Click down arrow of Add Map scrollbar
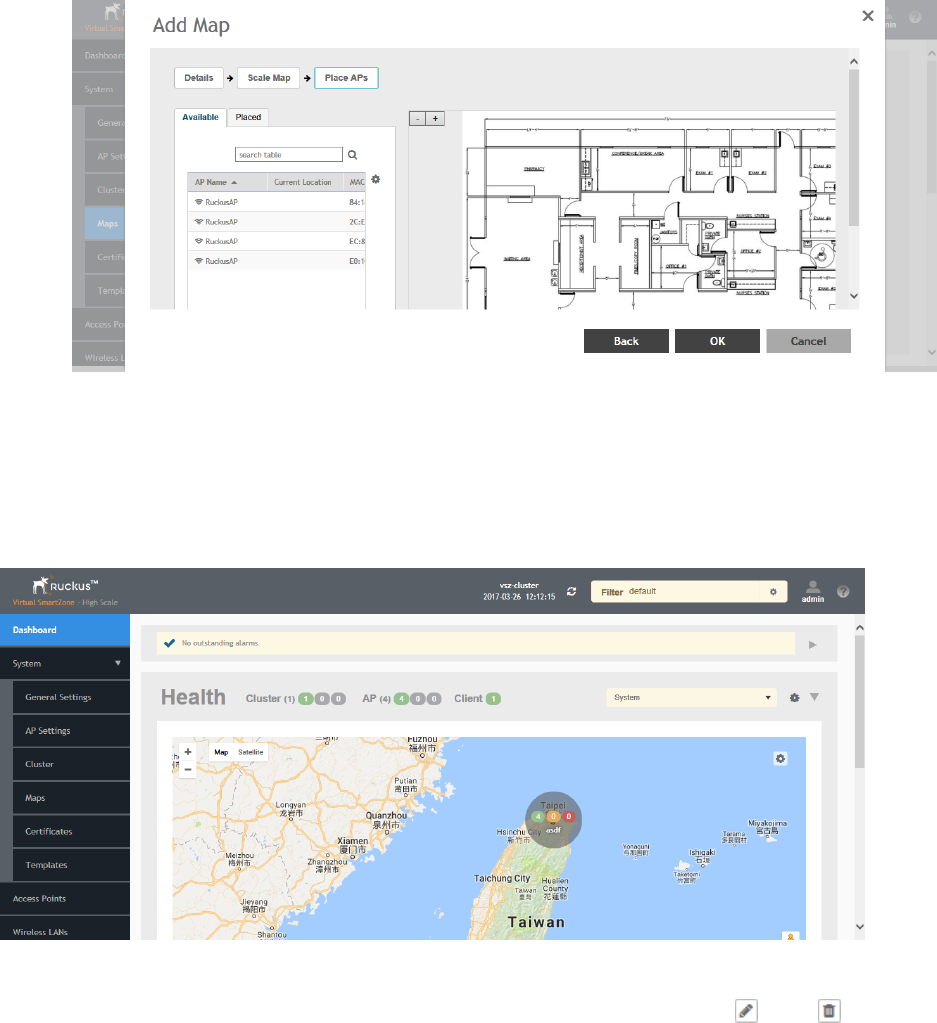The height and width of the screenshot is (1023, 937). click(x=853, y=296)
